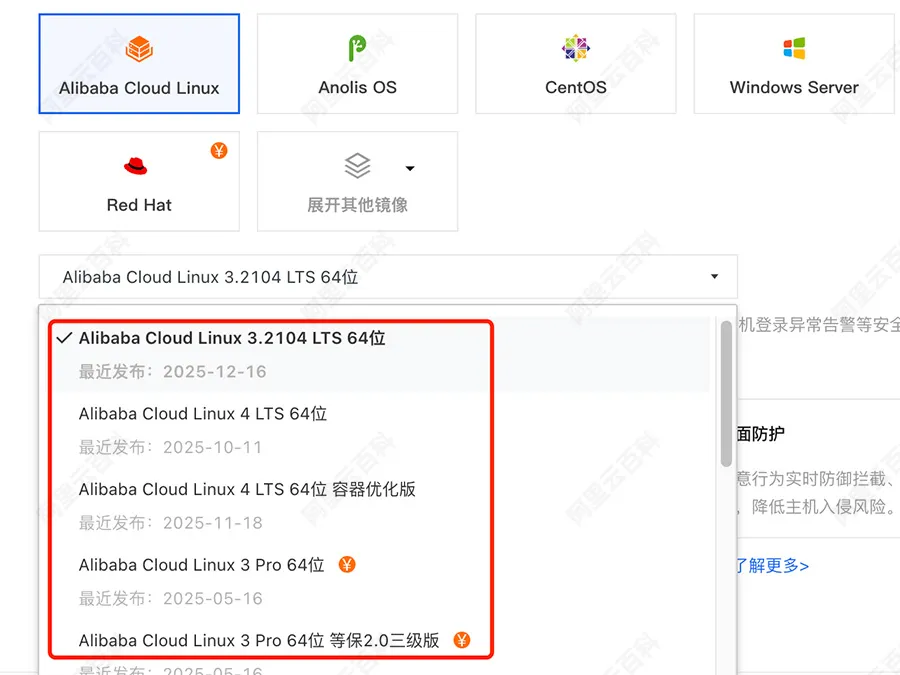Select the Anolis OS operating system tile

pos(357,62)
